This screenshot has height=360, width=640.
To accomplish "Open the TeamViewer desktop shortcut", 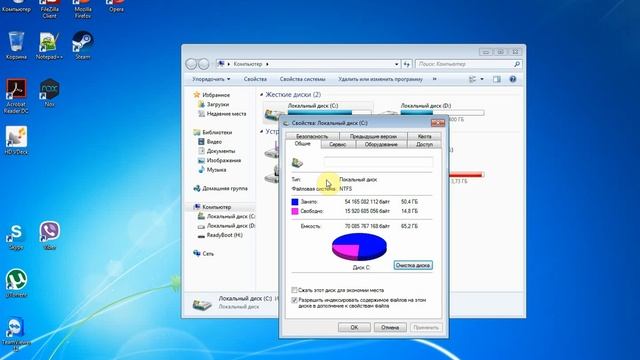I will (16, 333).
